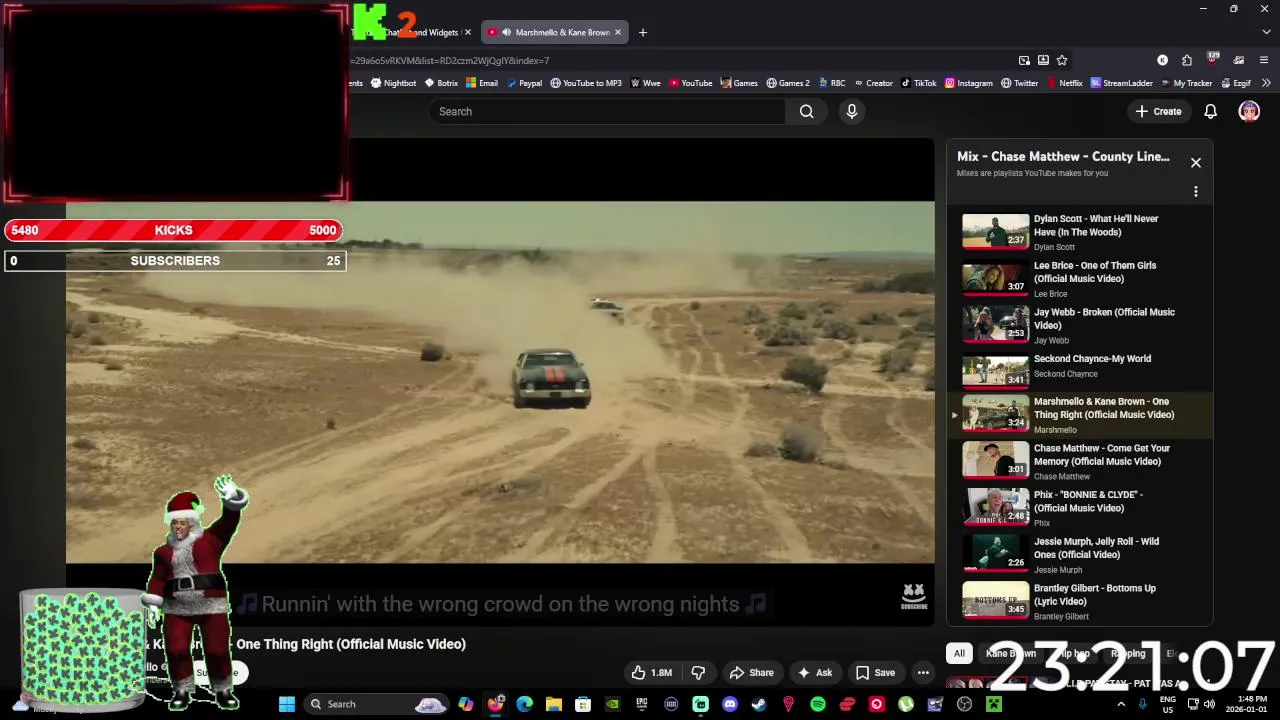Viewport: 1280px width, 720px height.
Task: Show hidden system tray icons
Action: tap(1121, 704)
